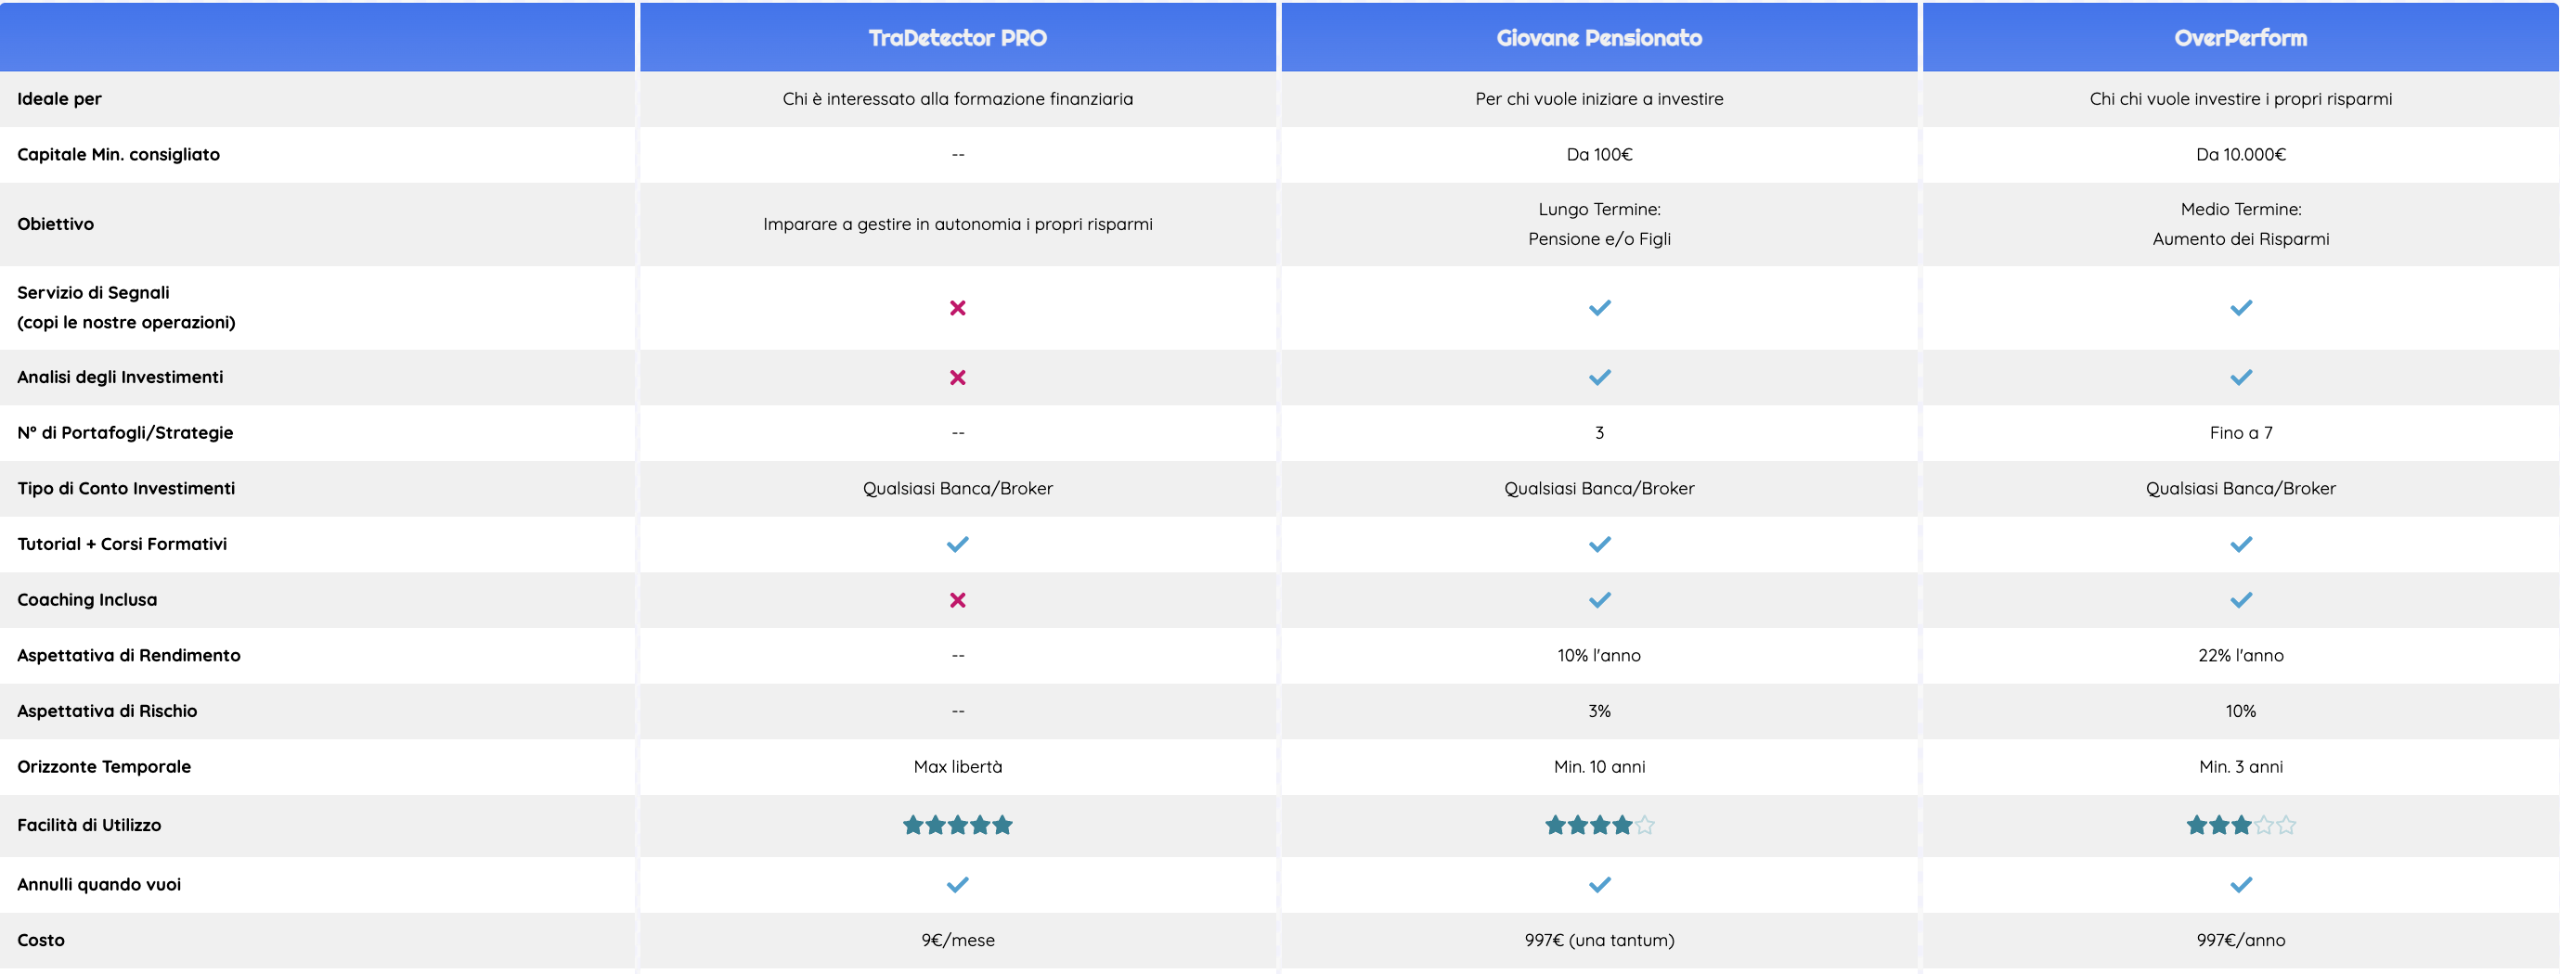Select the TraDetector PRO column header
This screenshot has height=974, width=2560.
coord(957,38)
